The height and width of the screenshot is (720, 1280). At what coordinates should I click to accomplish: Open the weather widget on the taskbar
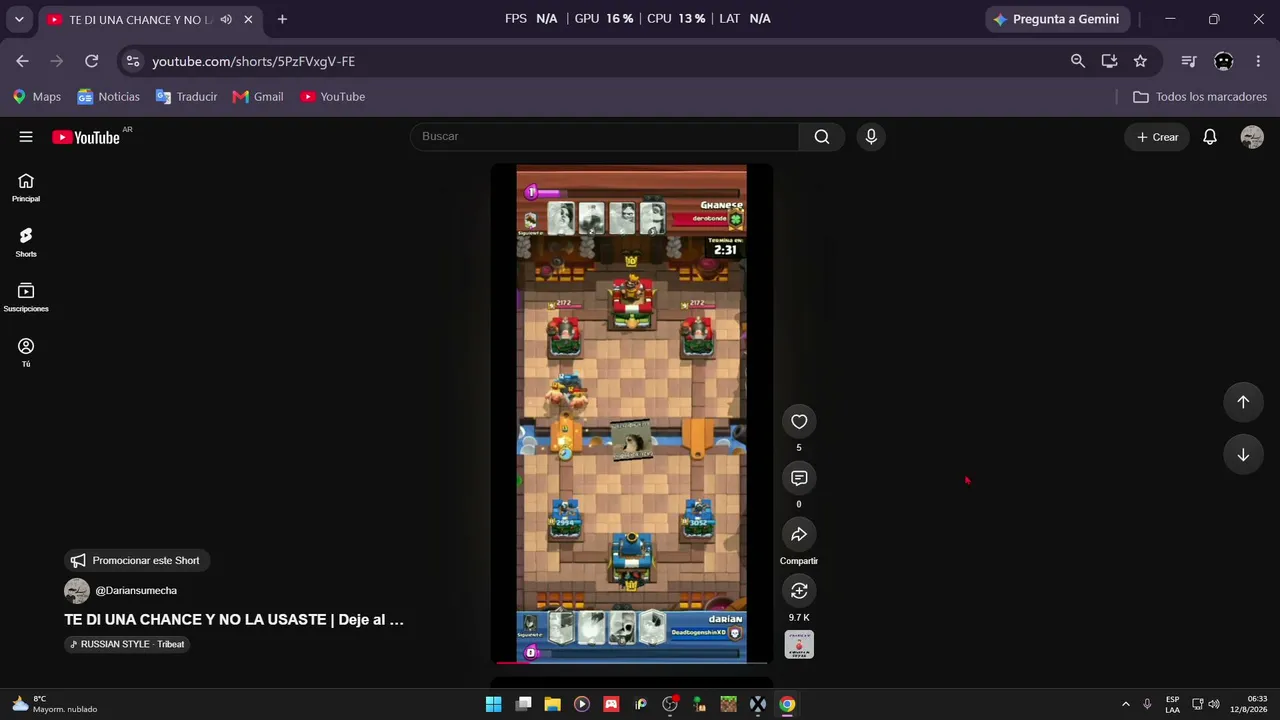point(56,704)
